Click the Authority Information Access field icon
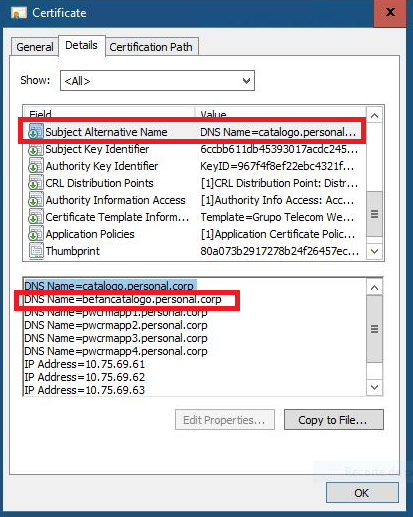The height and width of the screenshot is (517, 413). pyautogui.click(x=36, y=200)
